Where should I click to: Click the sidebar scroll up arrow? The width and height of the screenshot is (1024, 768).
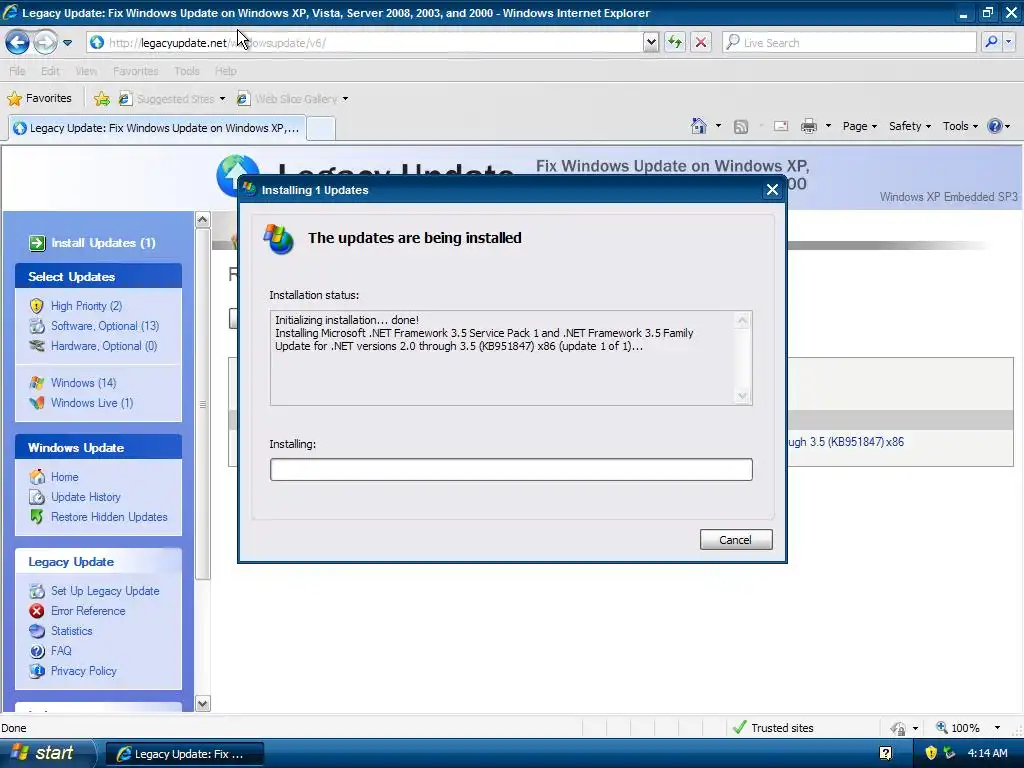202,219
